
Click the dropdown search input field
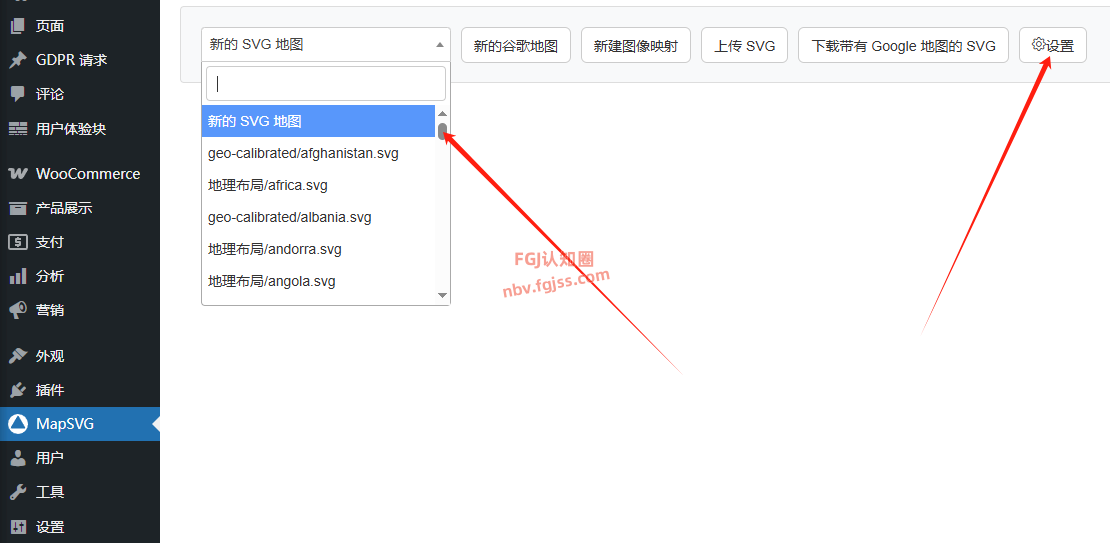[x=326, y=84]
